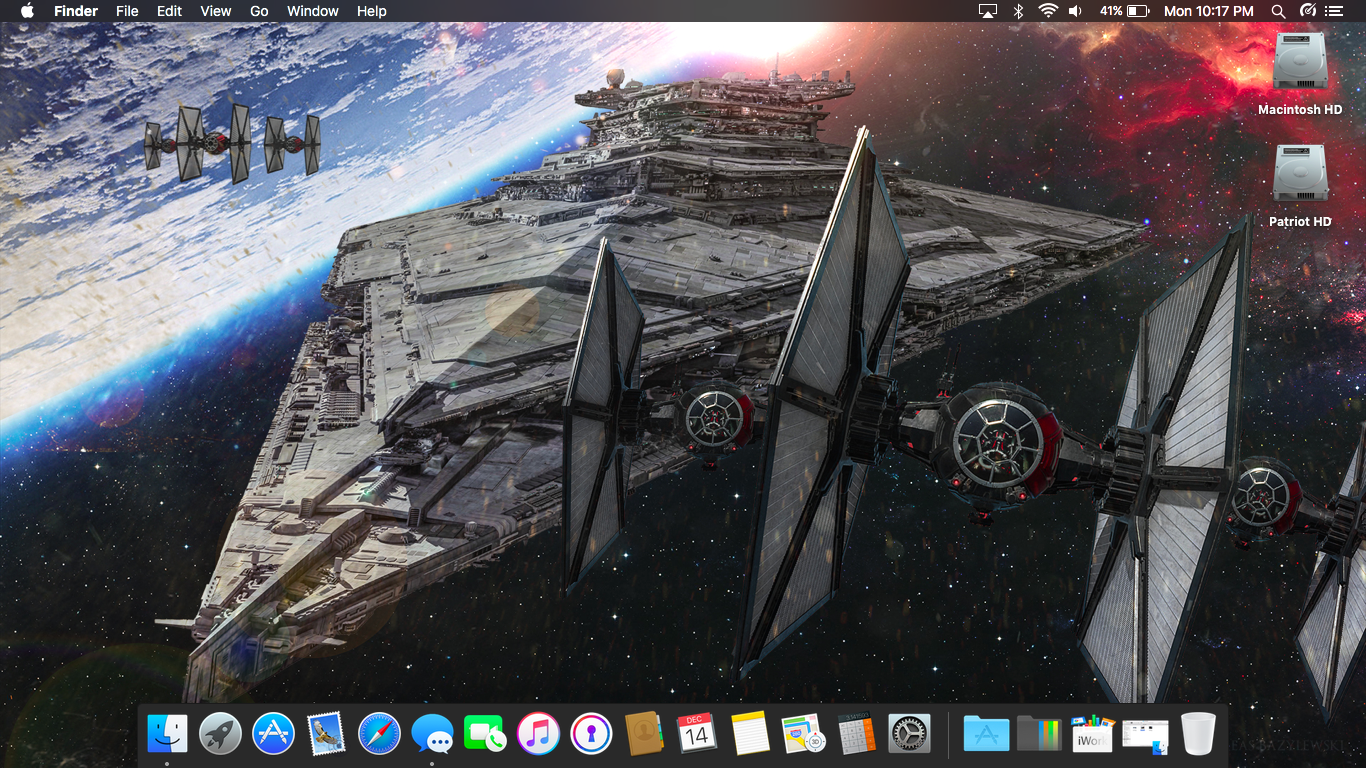Open the dark colorful folder stack in Dock
The width and height of the screenshot is (1366, 768).
tap(1039, 734)
